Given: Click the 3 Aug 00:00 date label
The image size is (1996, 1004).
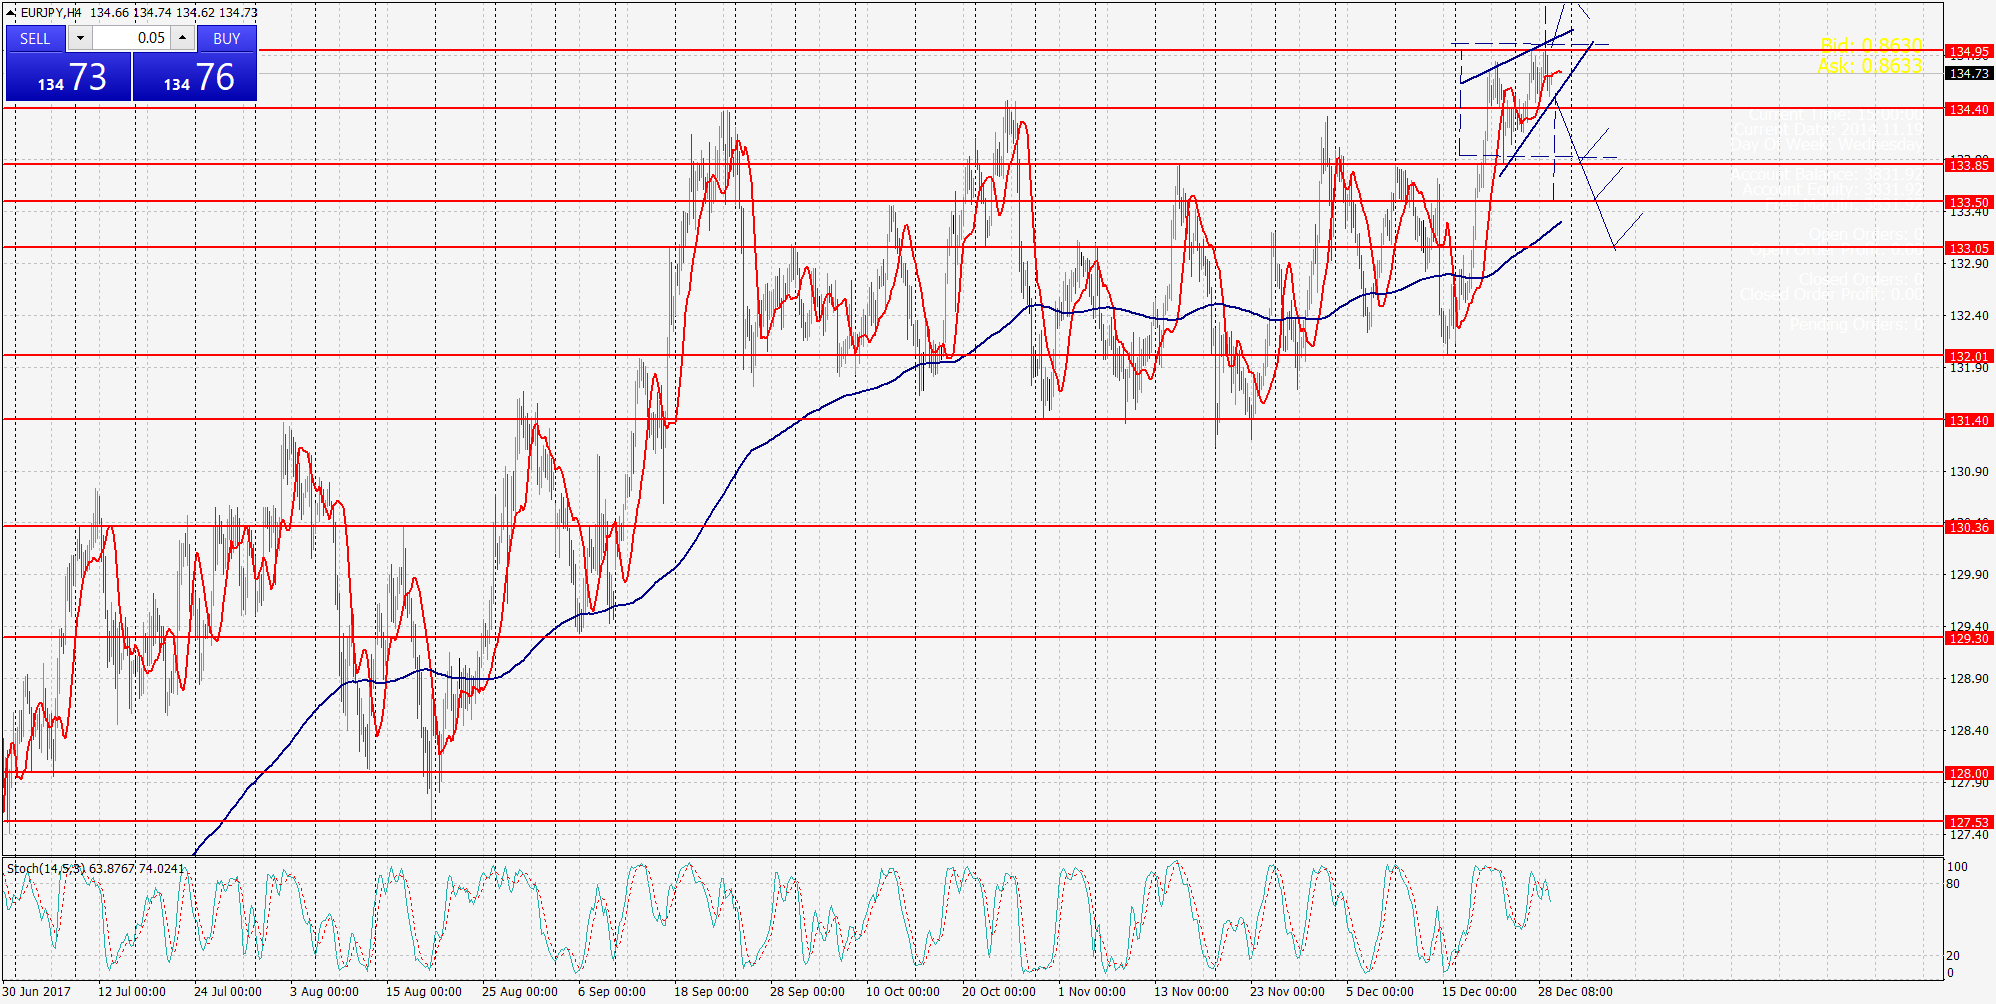Looking at the screenshot, I should (x=324, y=992).
